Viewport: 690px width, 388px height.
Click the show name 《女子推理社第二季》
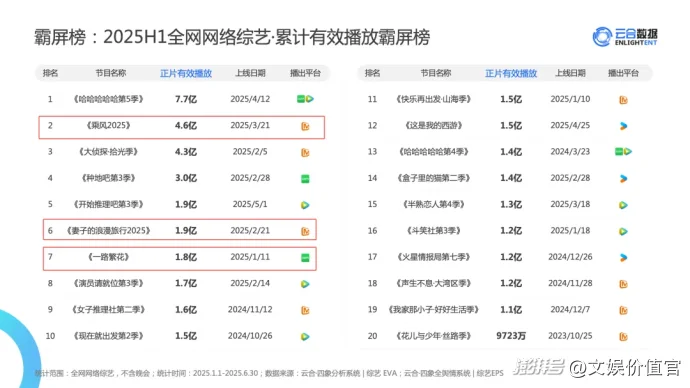108,310
